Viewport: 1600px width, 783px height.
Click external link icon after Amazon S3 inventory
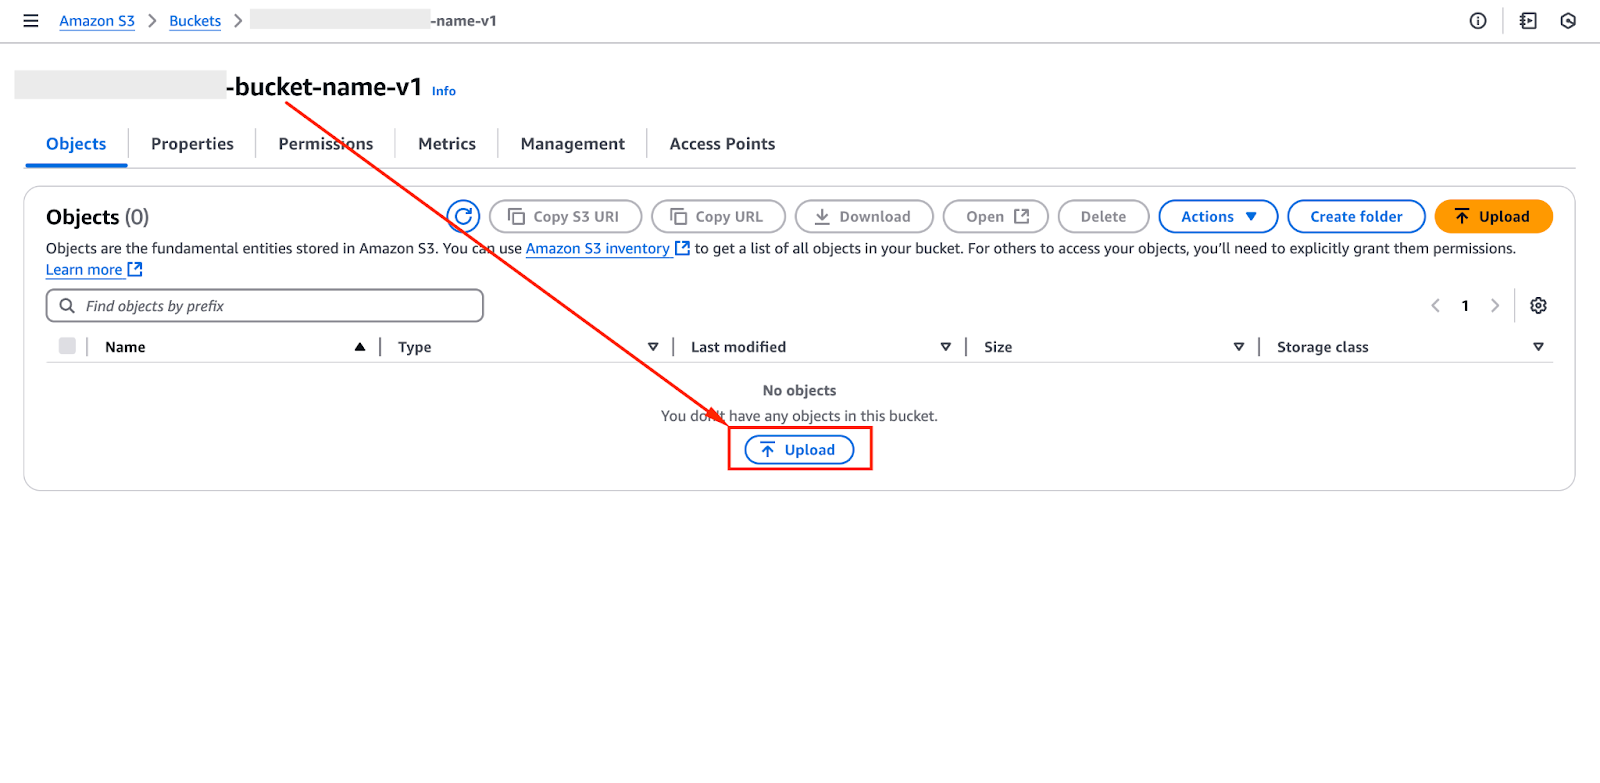point(682,248)
